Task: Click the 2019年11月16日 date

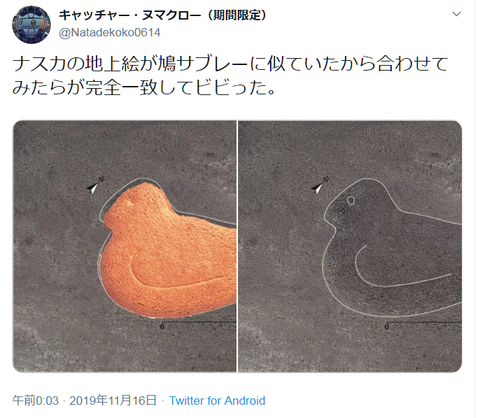Action: [113, 400]
